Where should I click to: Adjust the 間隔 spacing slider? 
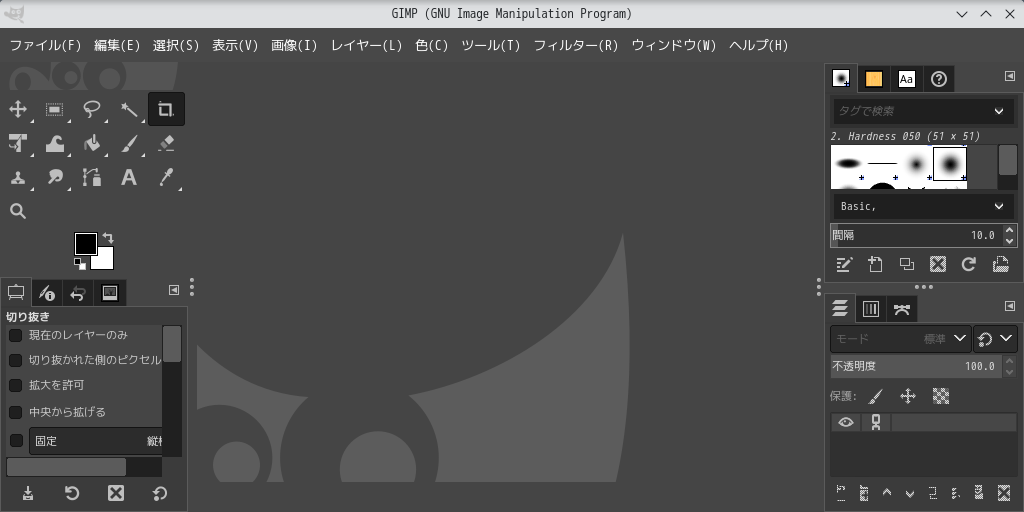tap(916, 235)
